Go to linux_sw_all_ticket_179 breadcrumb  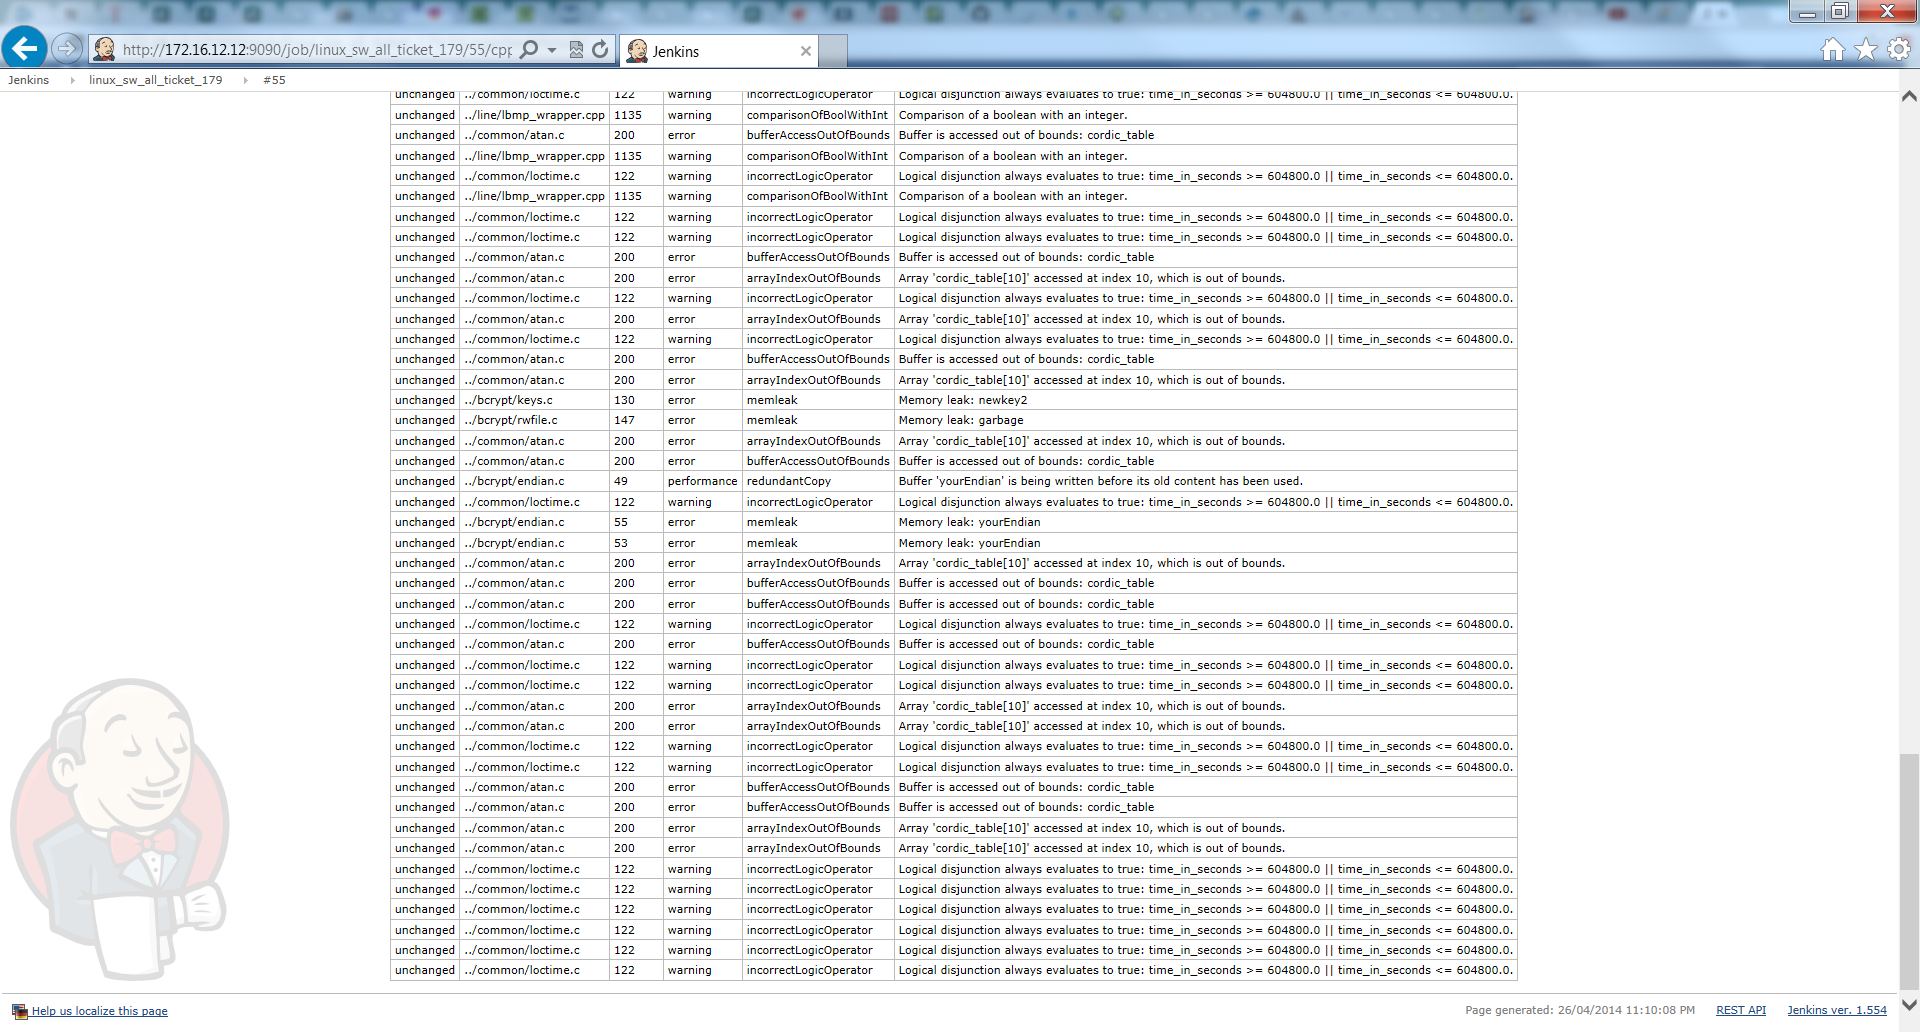coord(155,80)
